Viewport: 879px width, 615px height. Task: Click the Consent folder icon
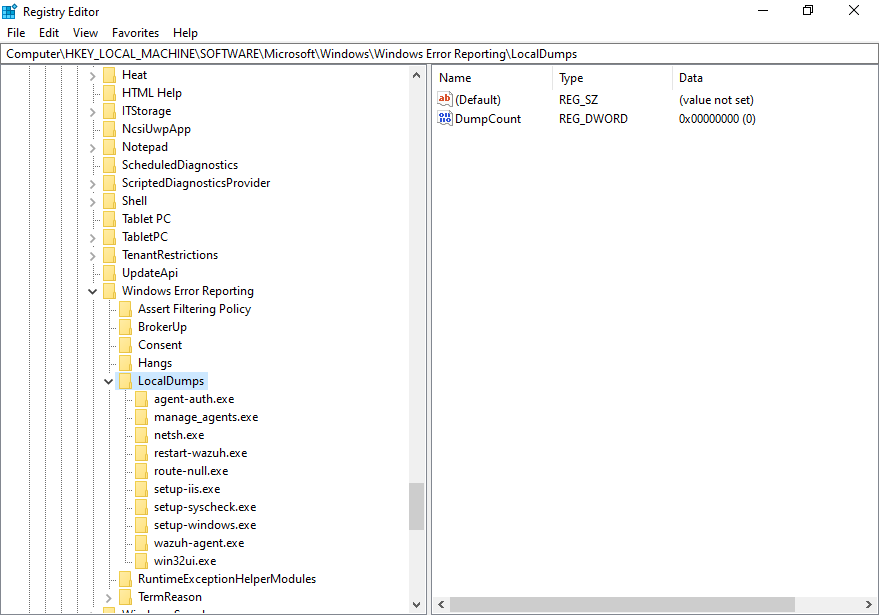(125, 344)
